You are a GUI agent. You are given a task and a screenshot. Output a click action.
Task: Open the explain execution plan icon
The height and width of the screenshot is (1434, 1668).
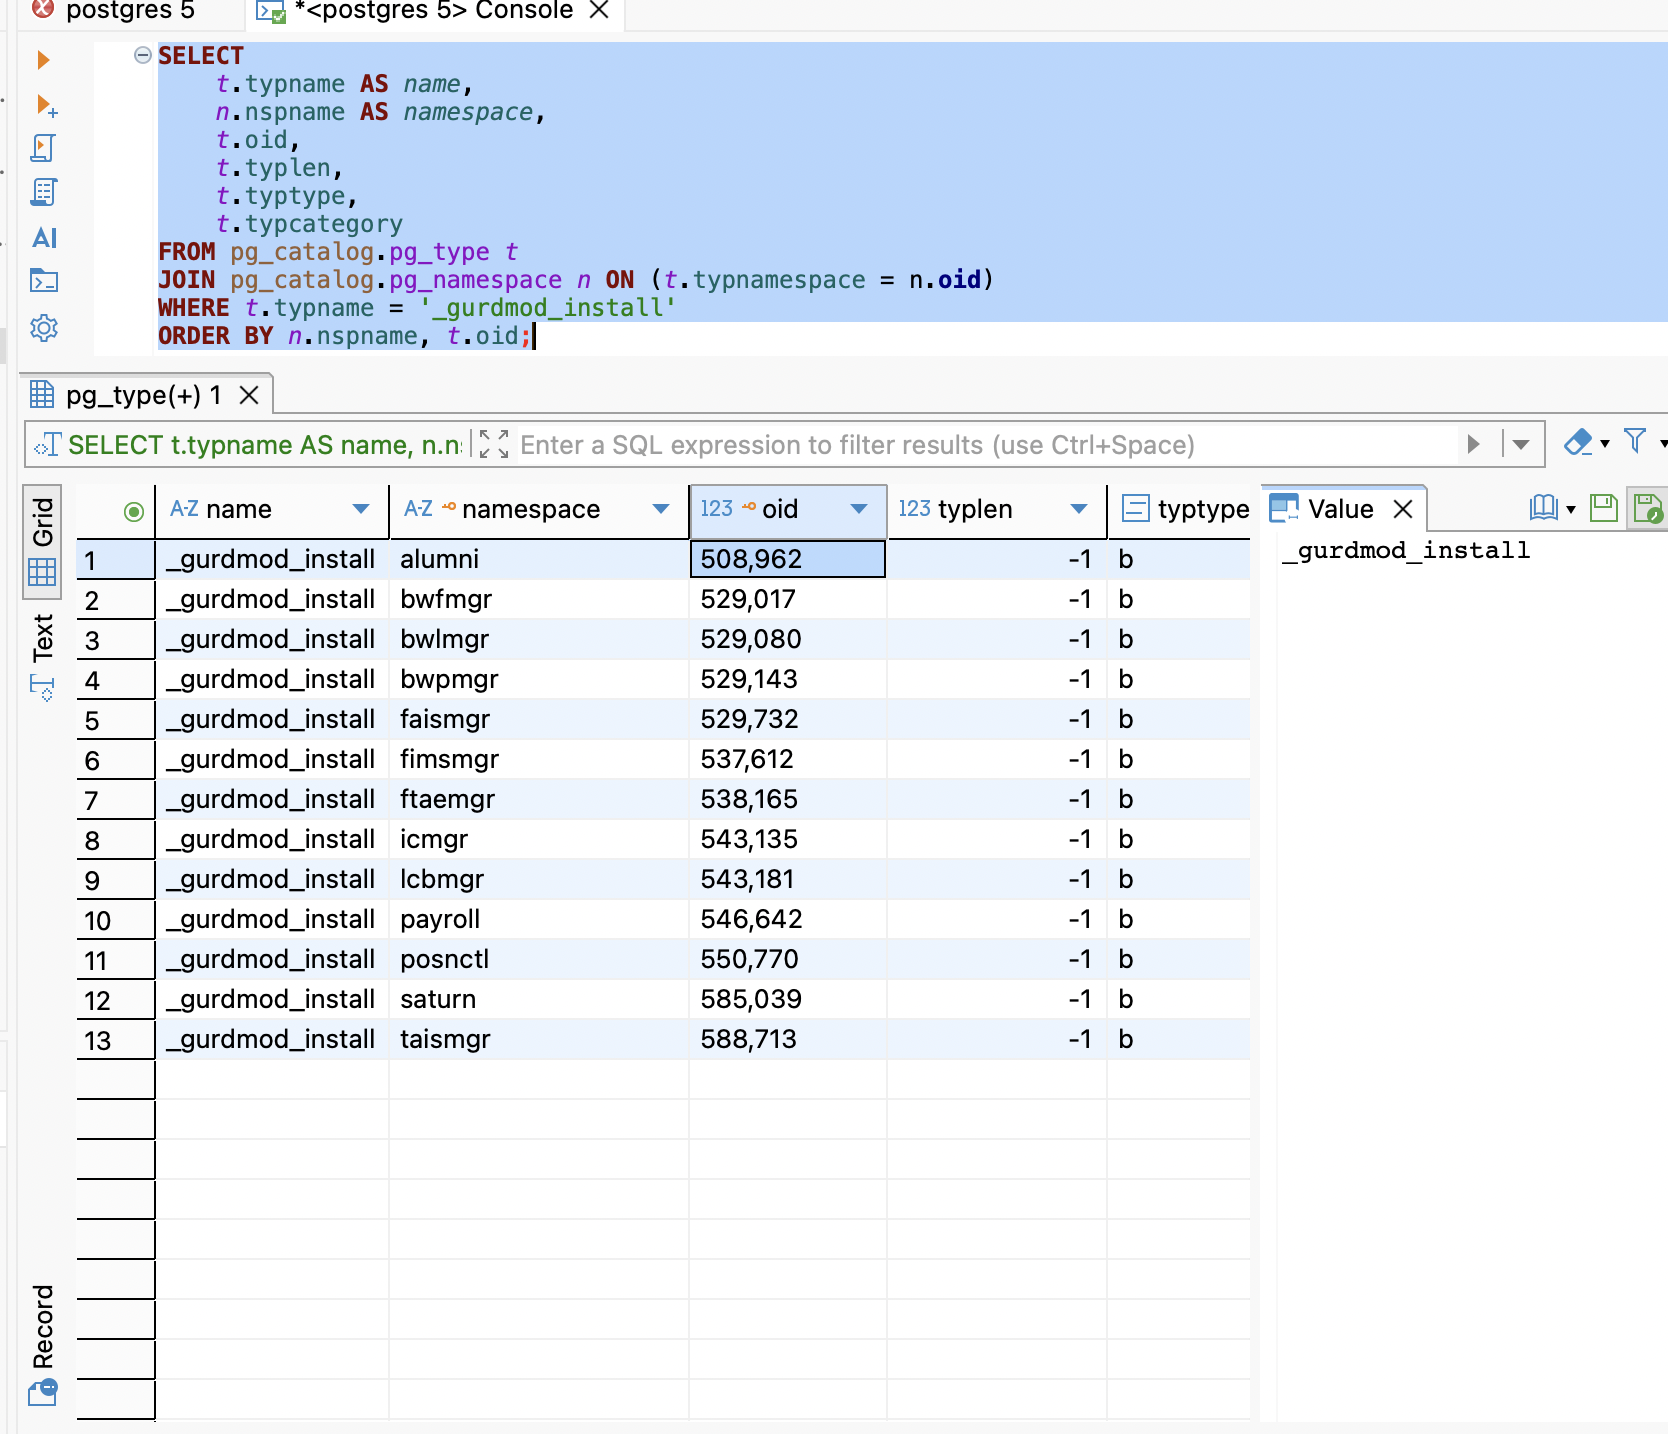tap(43, 192)
